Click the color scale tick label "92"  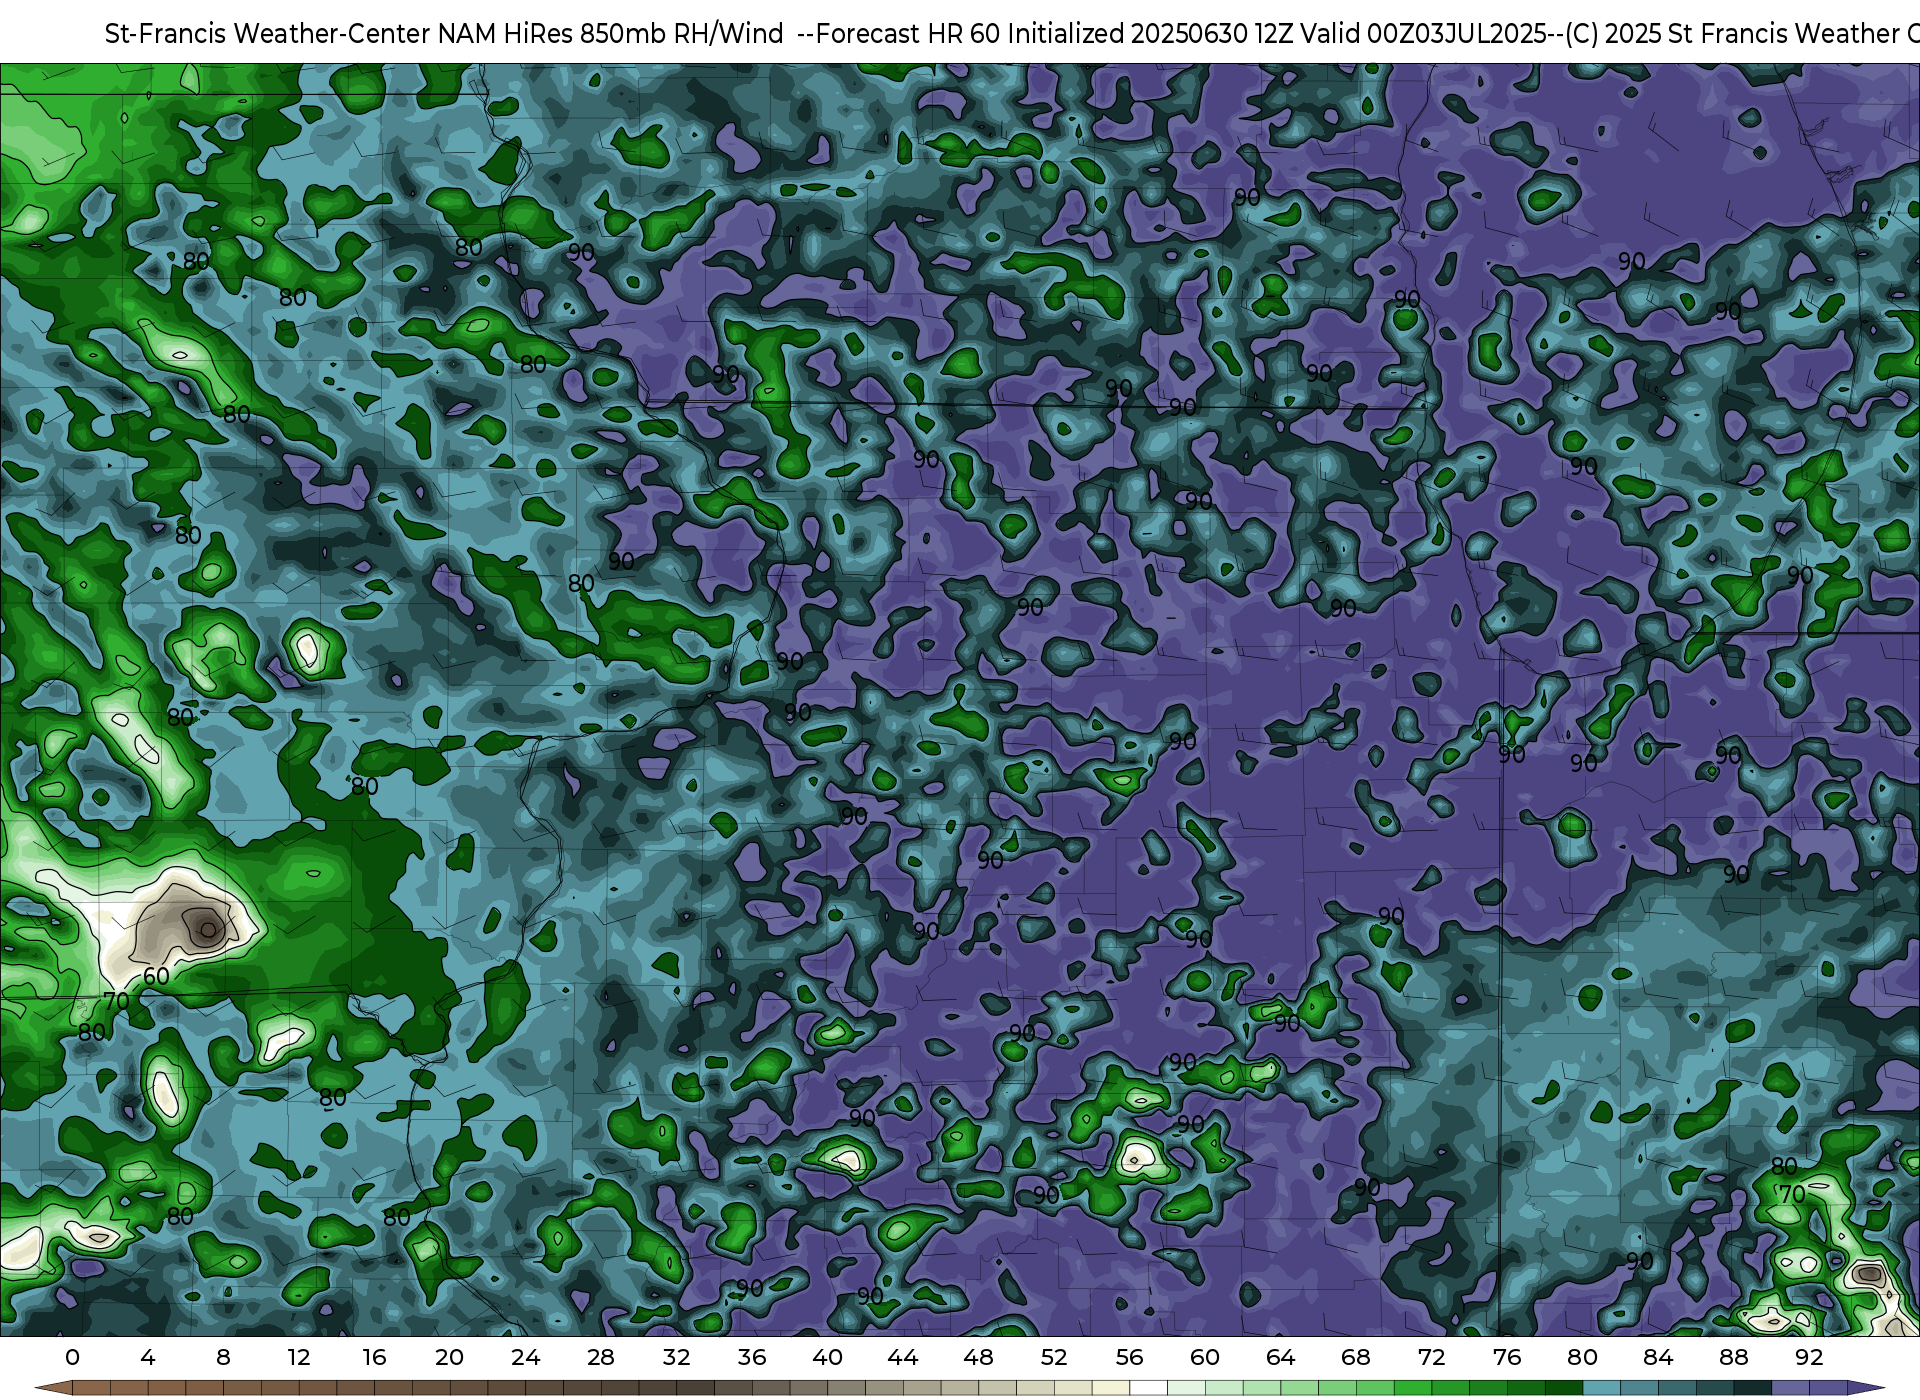tap(1809, 1357)
